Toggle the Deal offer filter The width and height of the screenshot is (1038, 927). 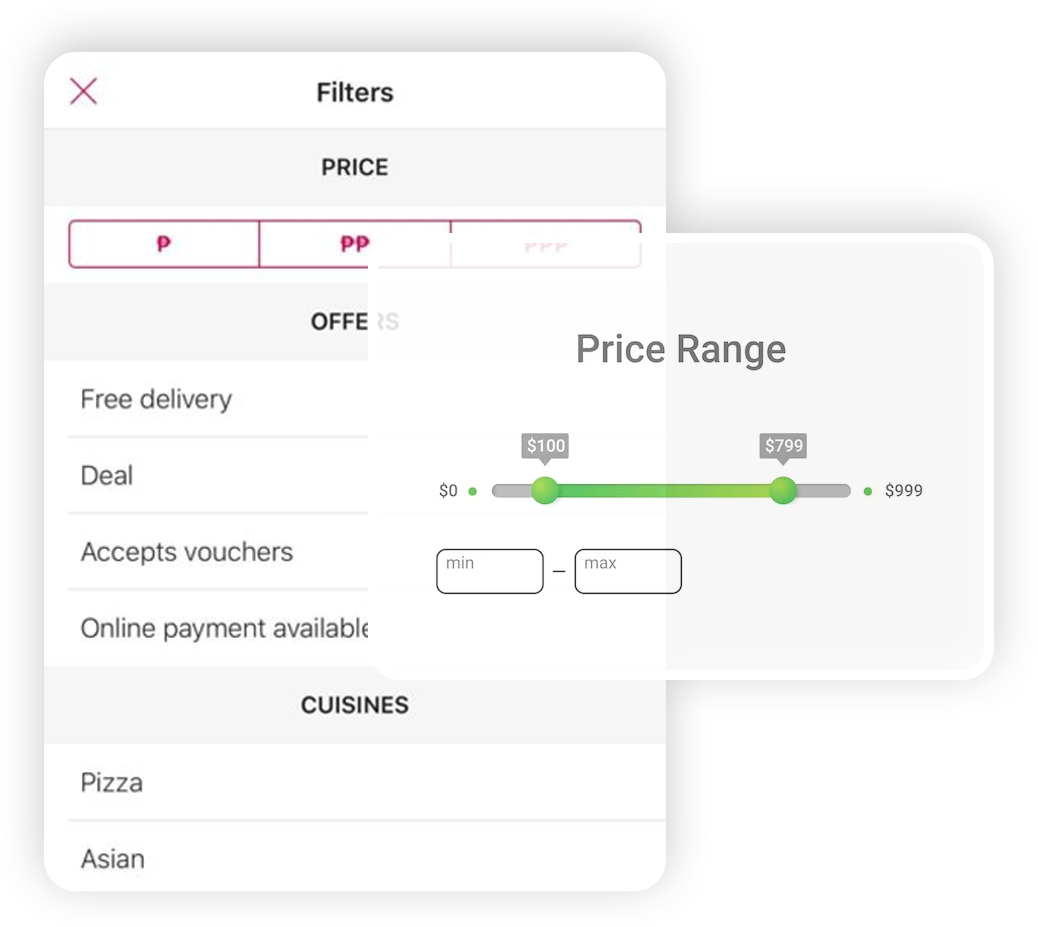(x=218, y=475)
